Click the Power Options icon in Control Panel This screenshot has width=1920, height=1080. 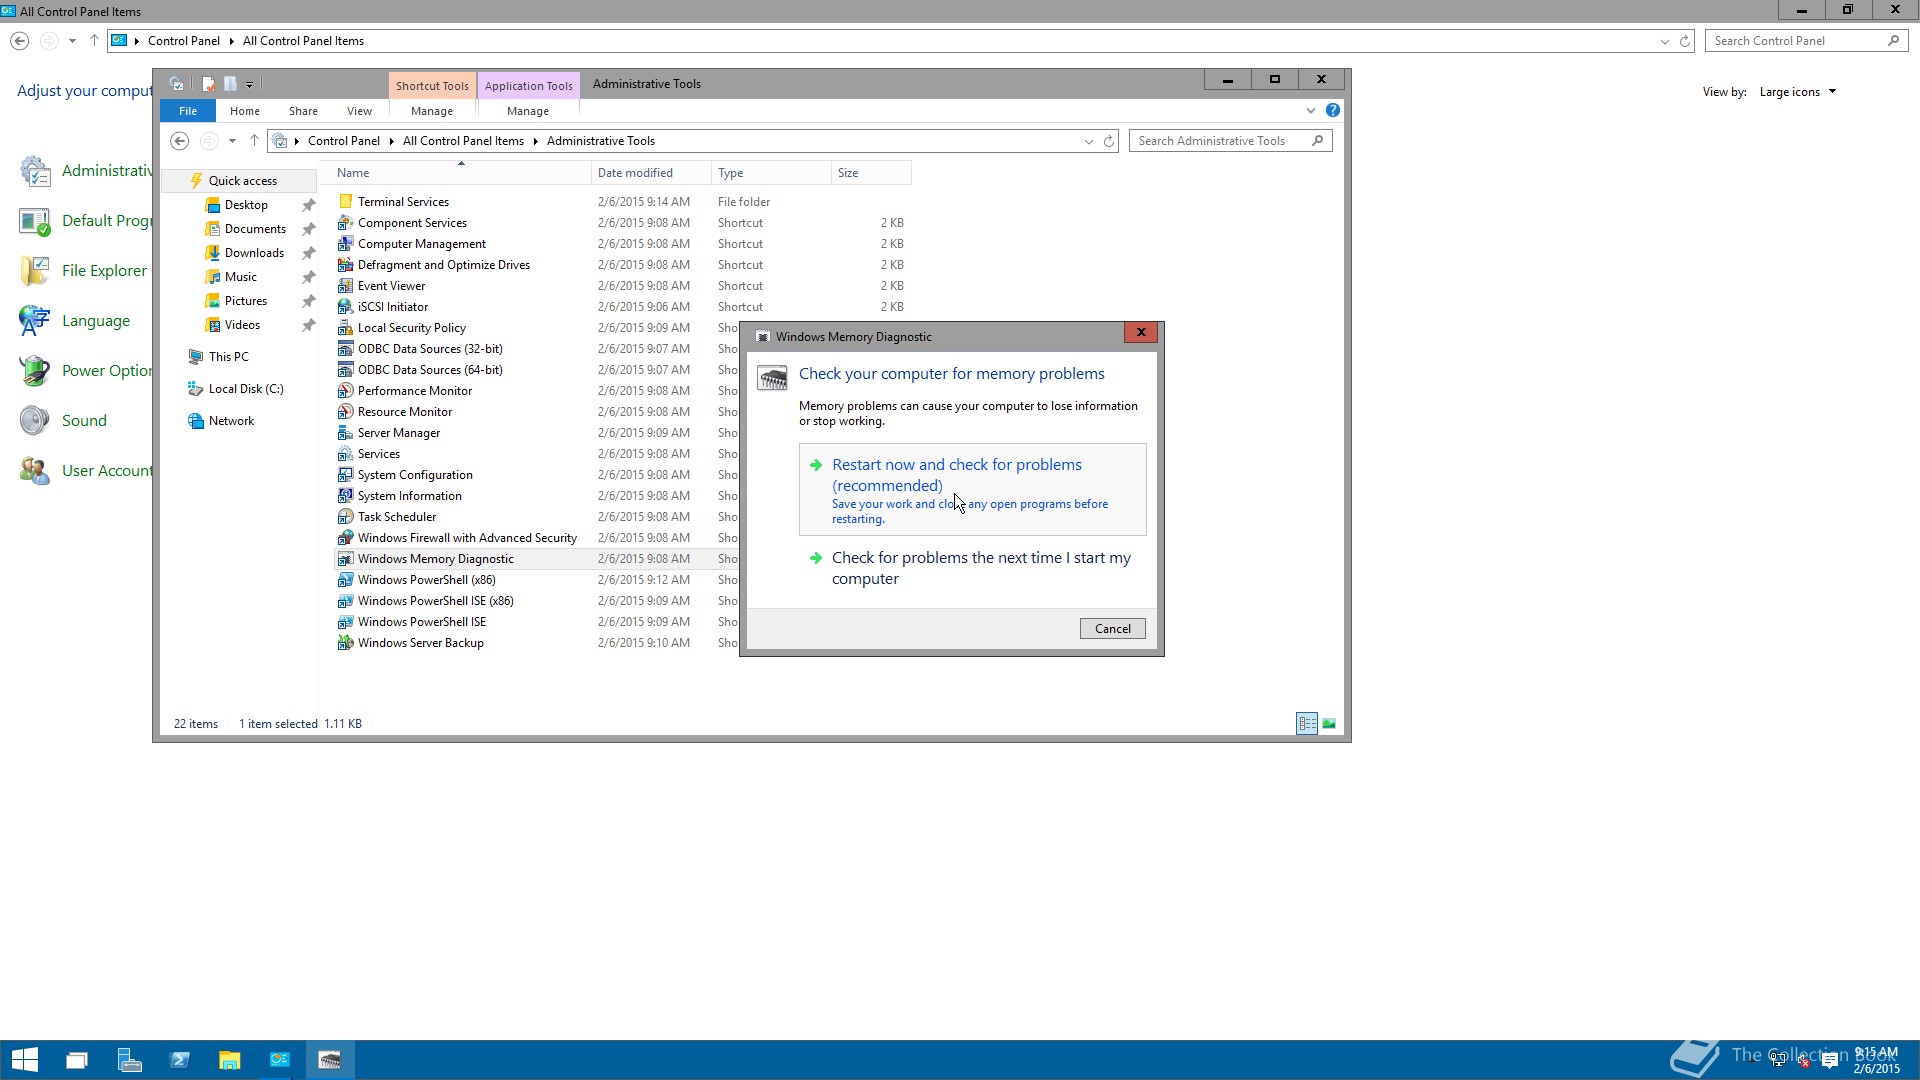pos(34,370)
